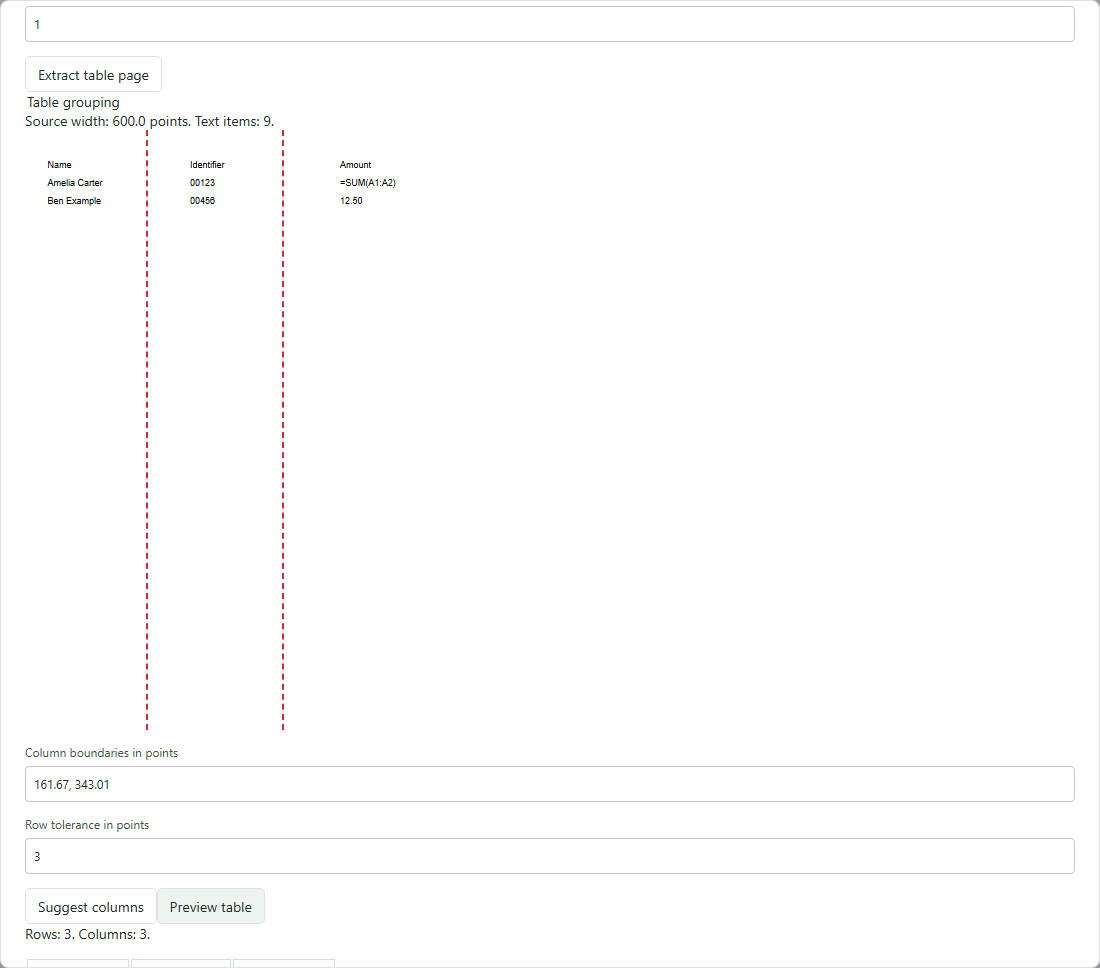Edit the Column boundaries in points field
Viewport: 1100px width, 968px height.
pyautogui.click(x=549, y=784)
